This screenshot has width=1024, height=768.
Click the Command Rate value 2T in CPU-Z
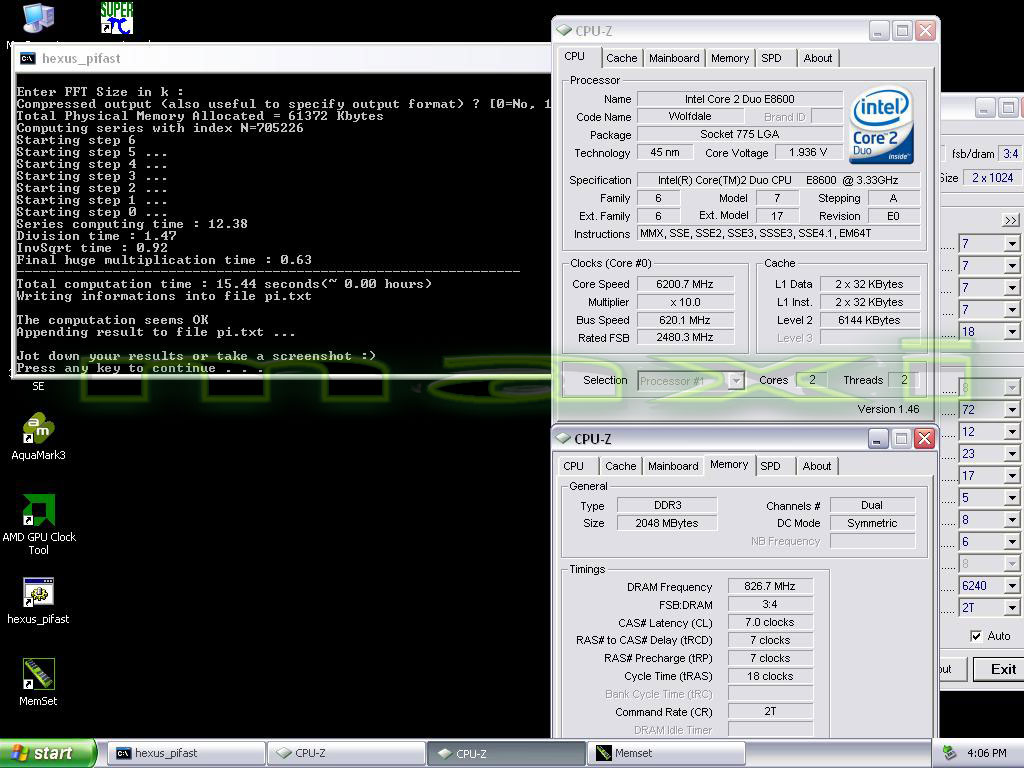pos(770,711)
